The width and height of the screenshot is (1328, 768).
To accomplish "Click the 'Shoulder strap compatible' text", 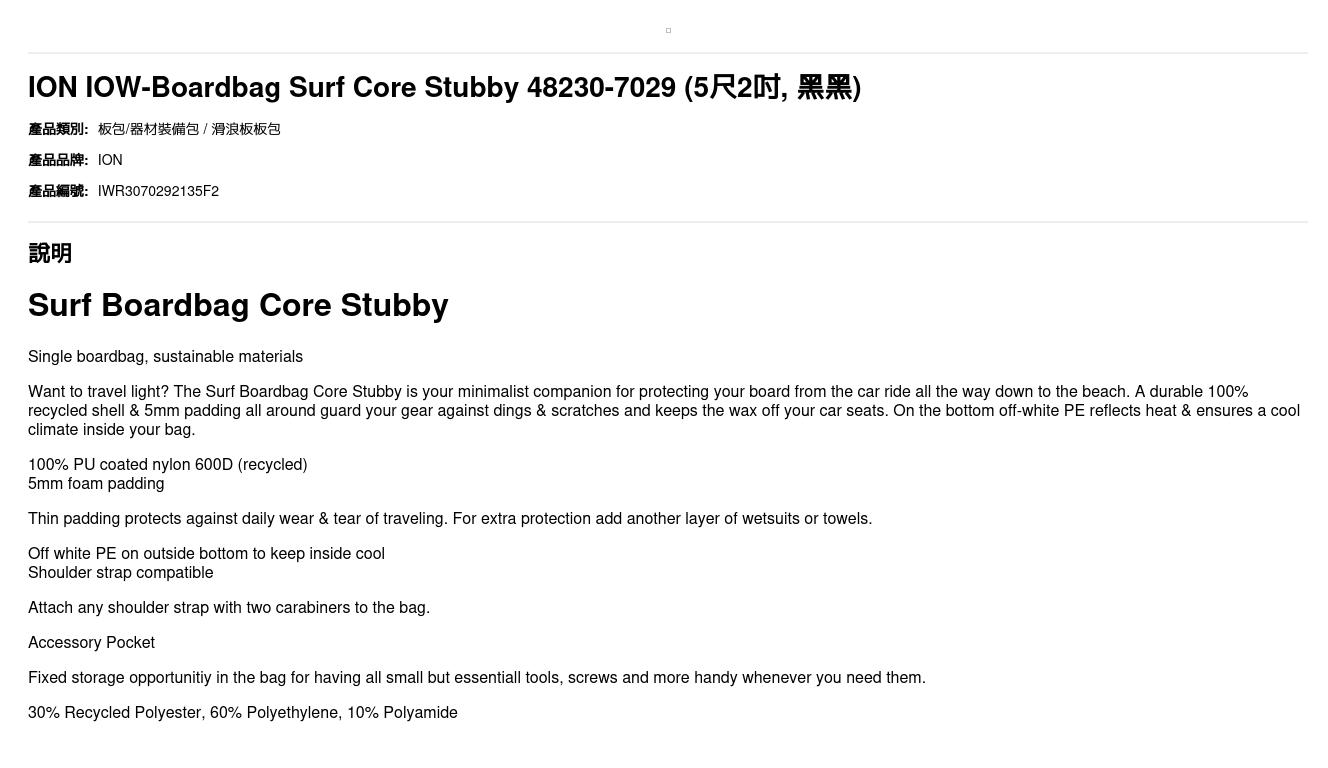I will [120, 573].
